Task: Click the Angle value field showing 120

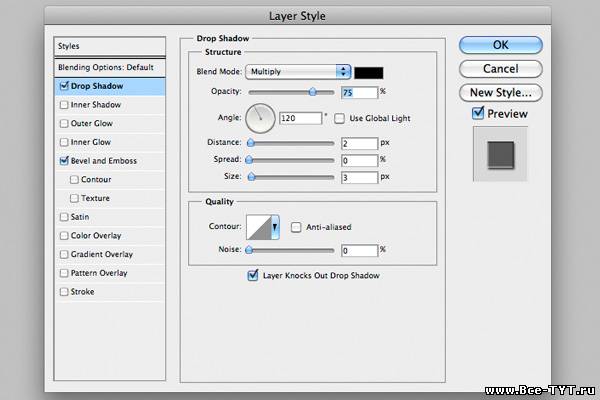Action: (301, 118)
